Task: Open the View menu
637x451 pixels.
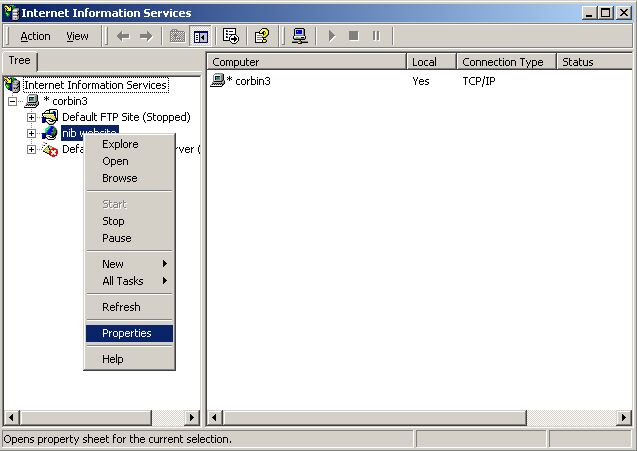Action: coord(77,37)
